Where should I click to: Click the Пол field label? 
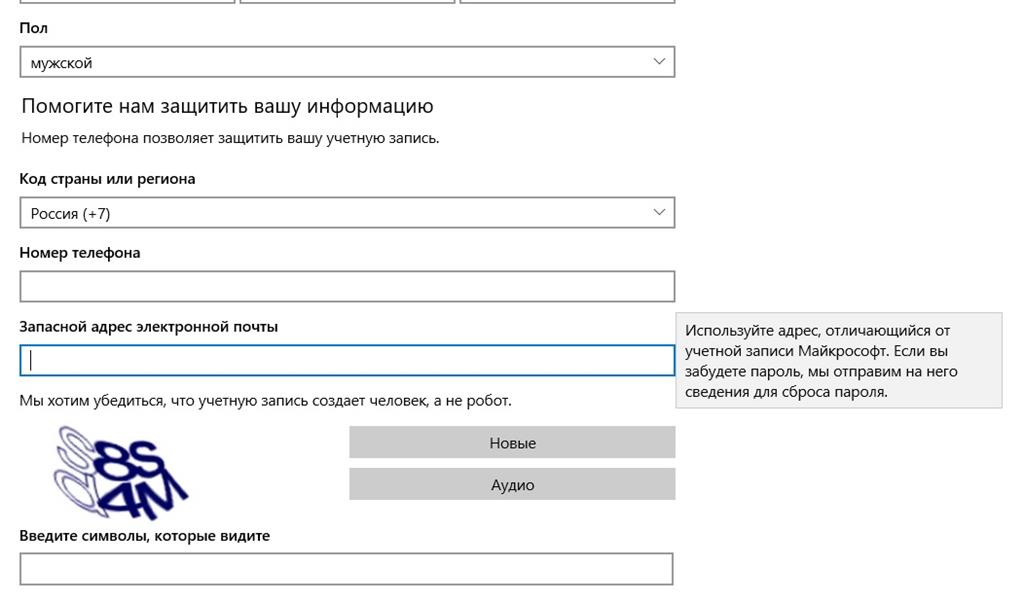tap(33, 28)
